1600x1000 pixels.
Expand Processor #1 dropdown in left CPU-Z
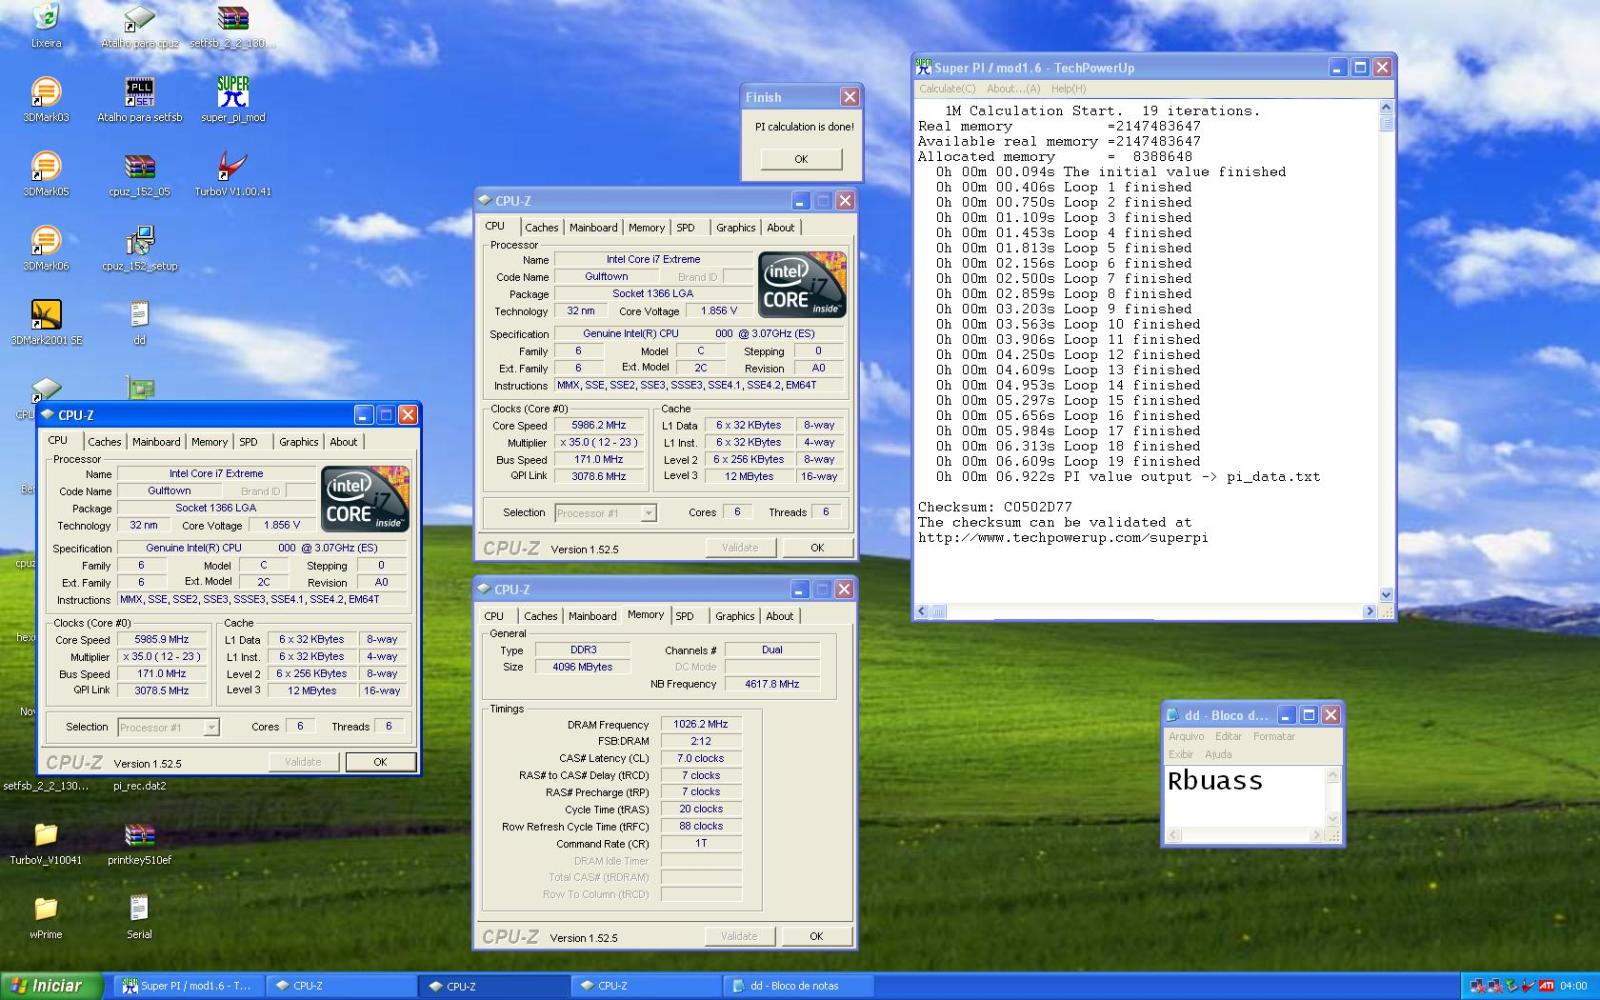point(211,728)
